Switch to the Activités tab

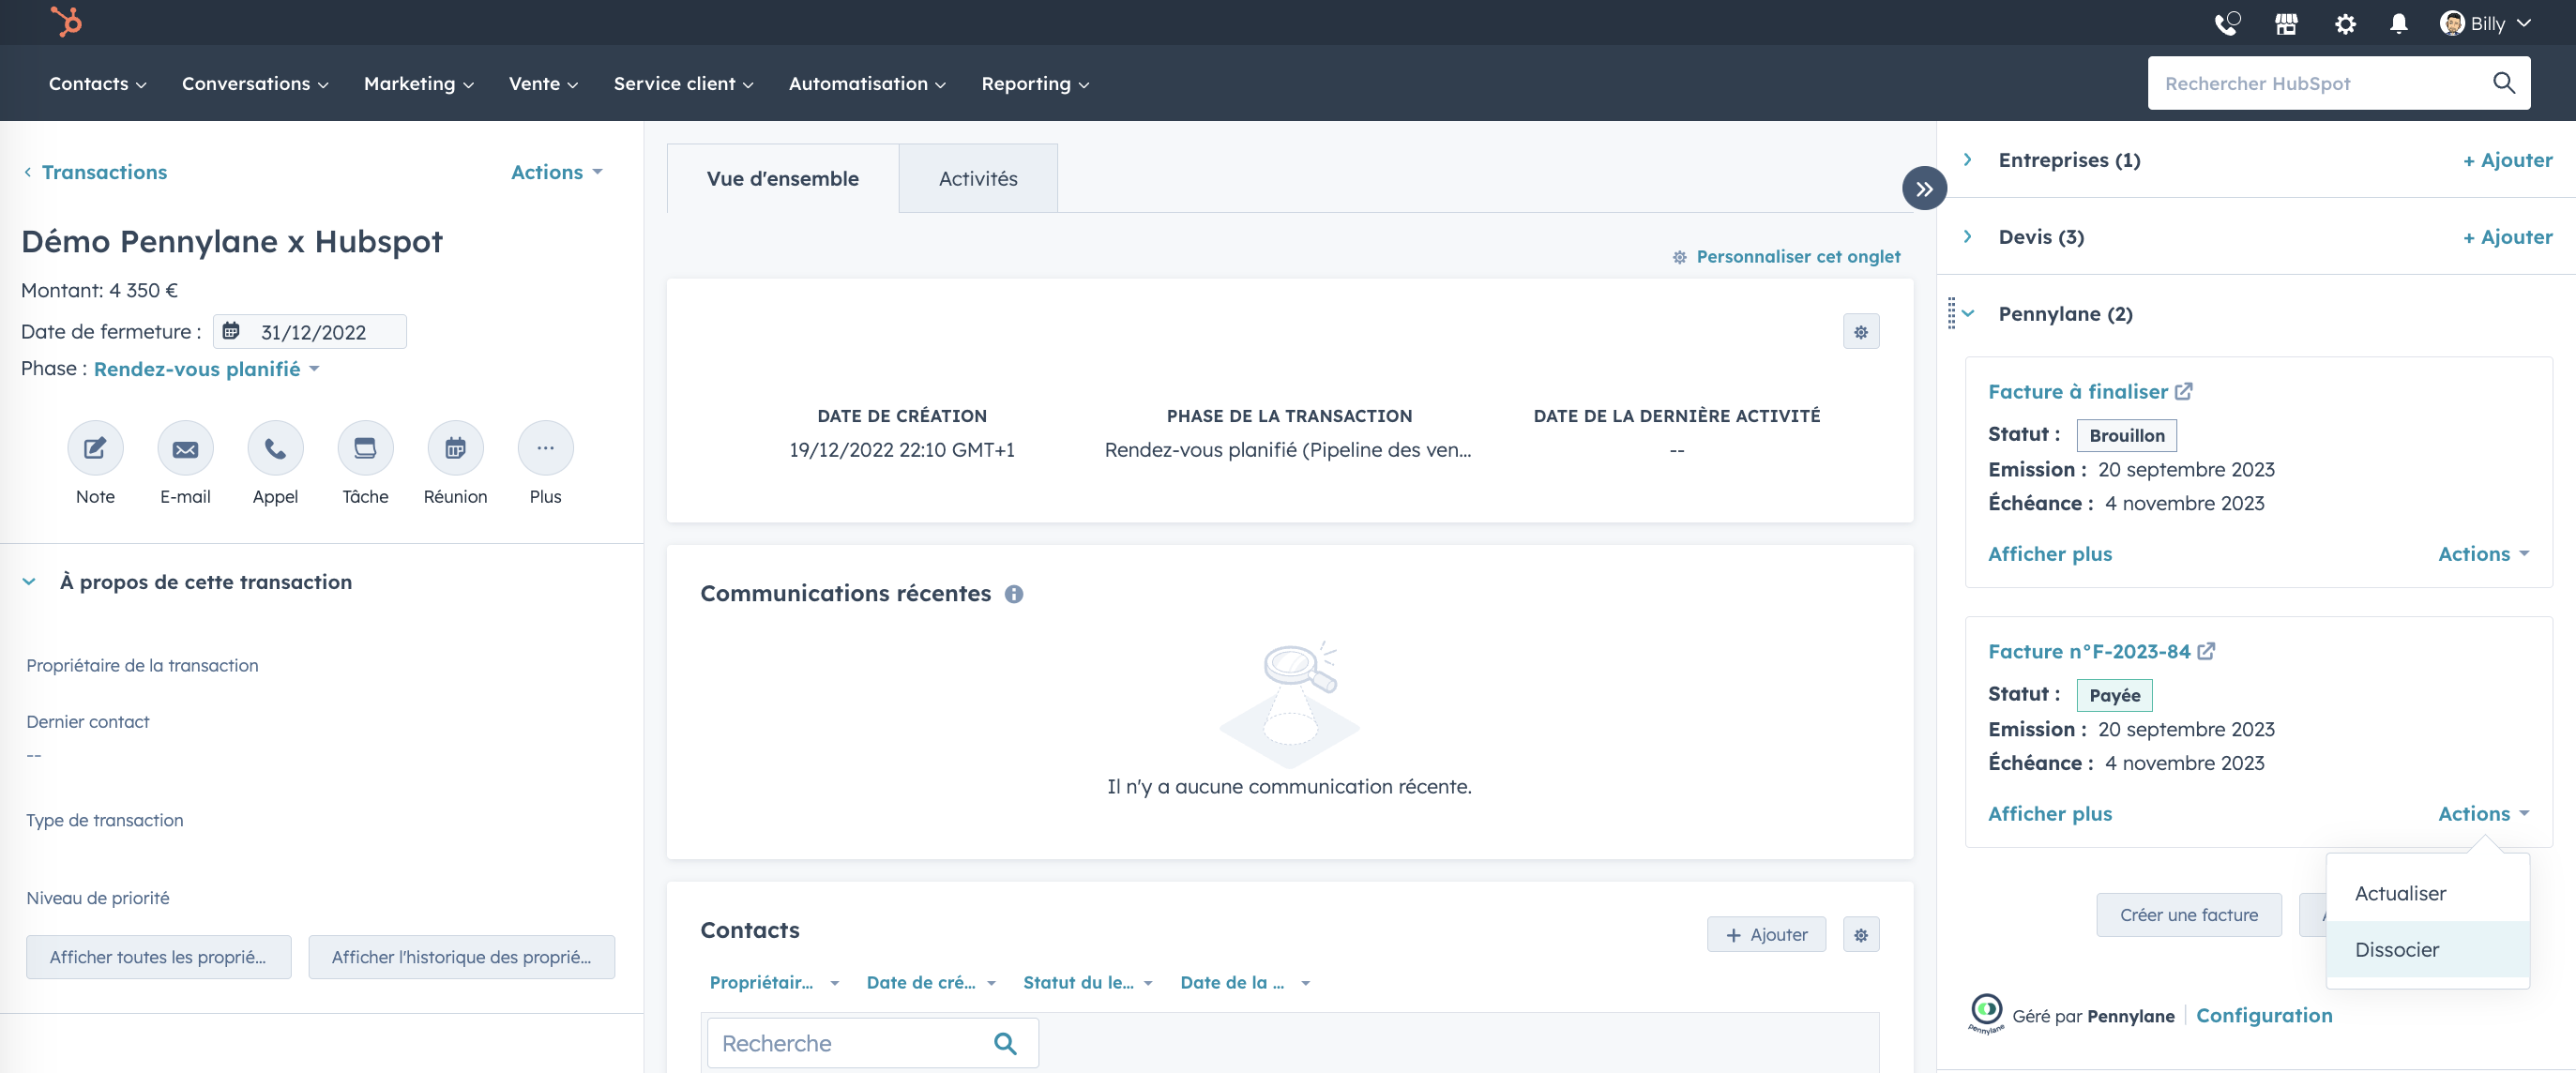(x=978, y=178)
